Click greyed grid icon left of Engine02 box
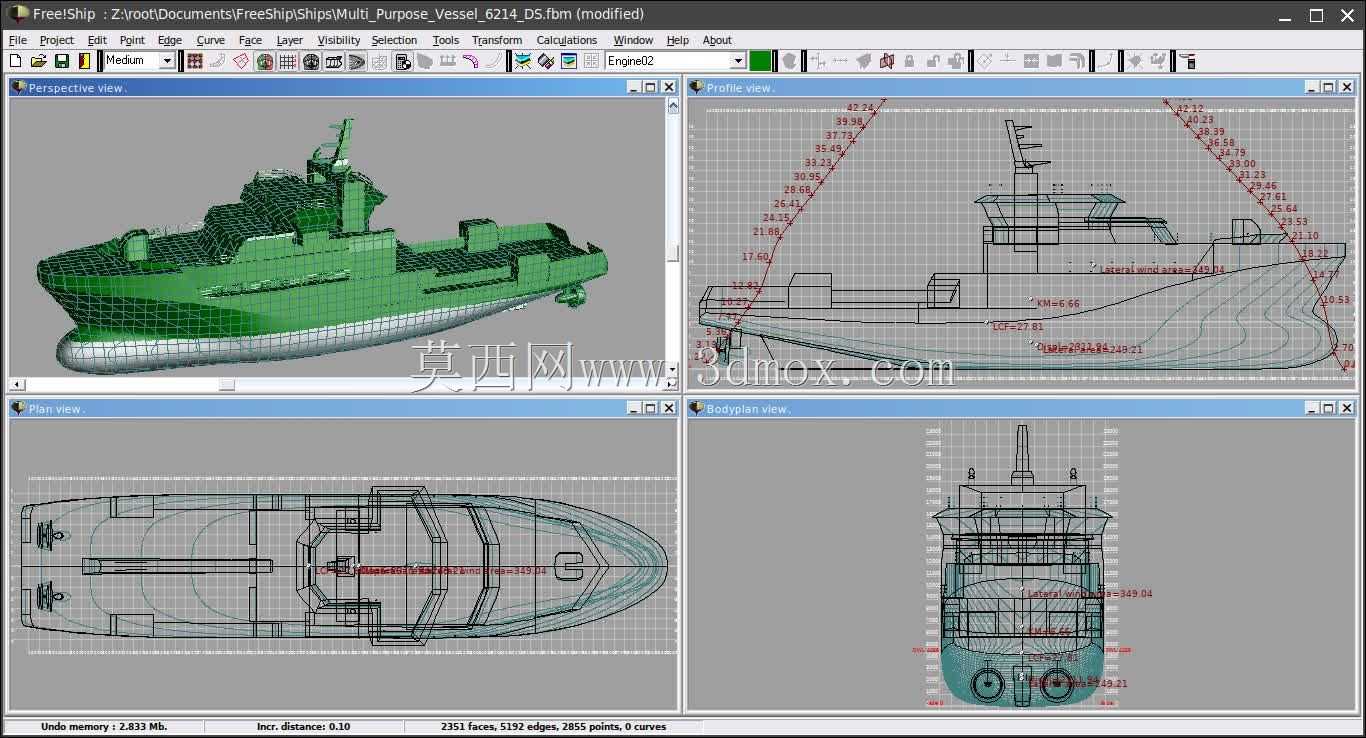The width and height of the screenshot is (1366, 738). (x=590, y=61)
